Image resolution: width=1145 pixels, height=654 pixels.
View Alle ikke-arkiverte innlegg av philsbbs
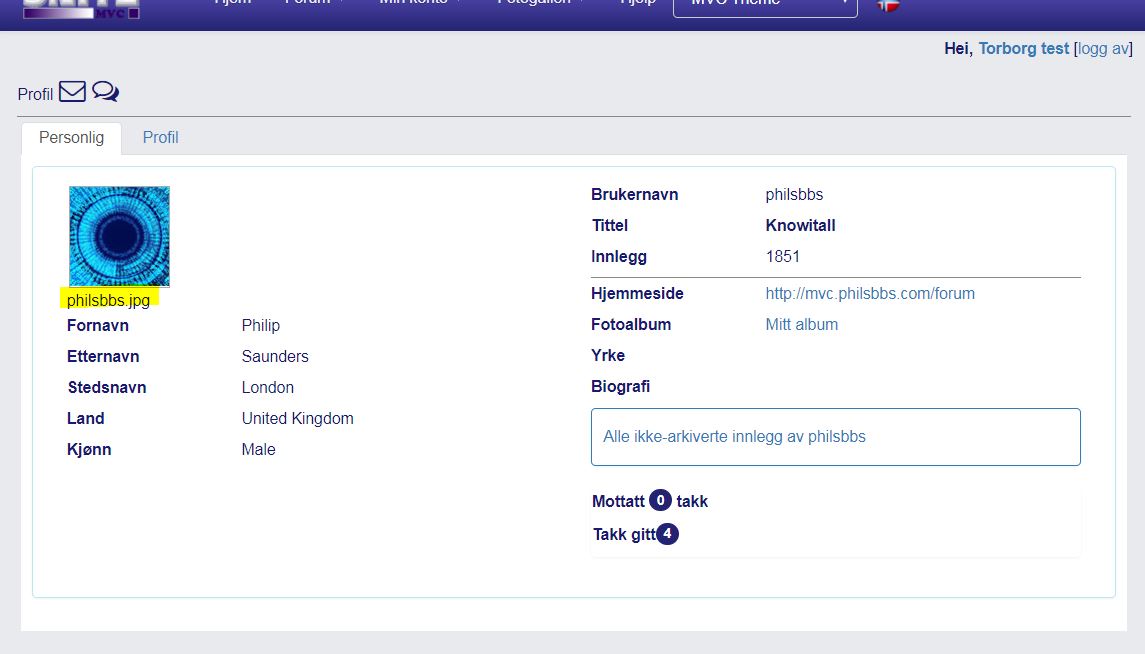tap(734, 437)
